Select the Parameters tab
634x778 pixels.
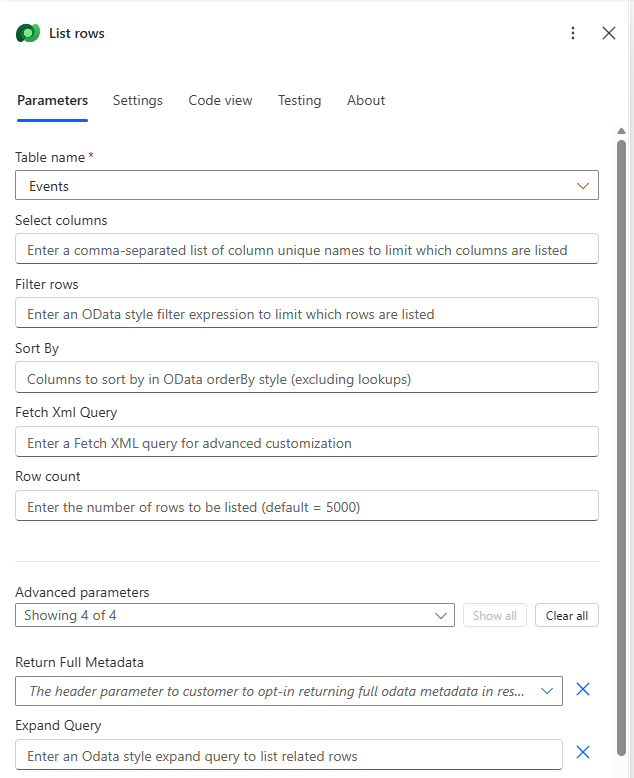tap(52, 100)
